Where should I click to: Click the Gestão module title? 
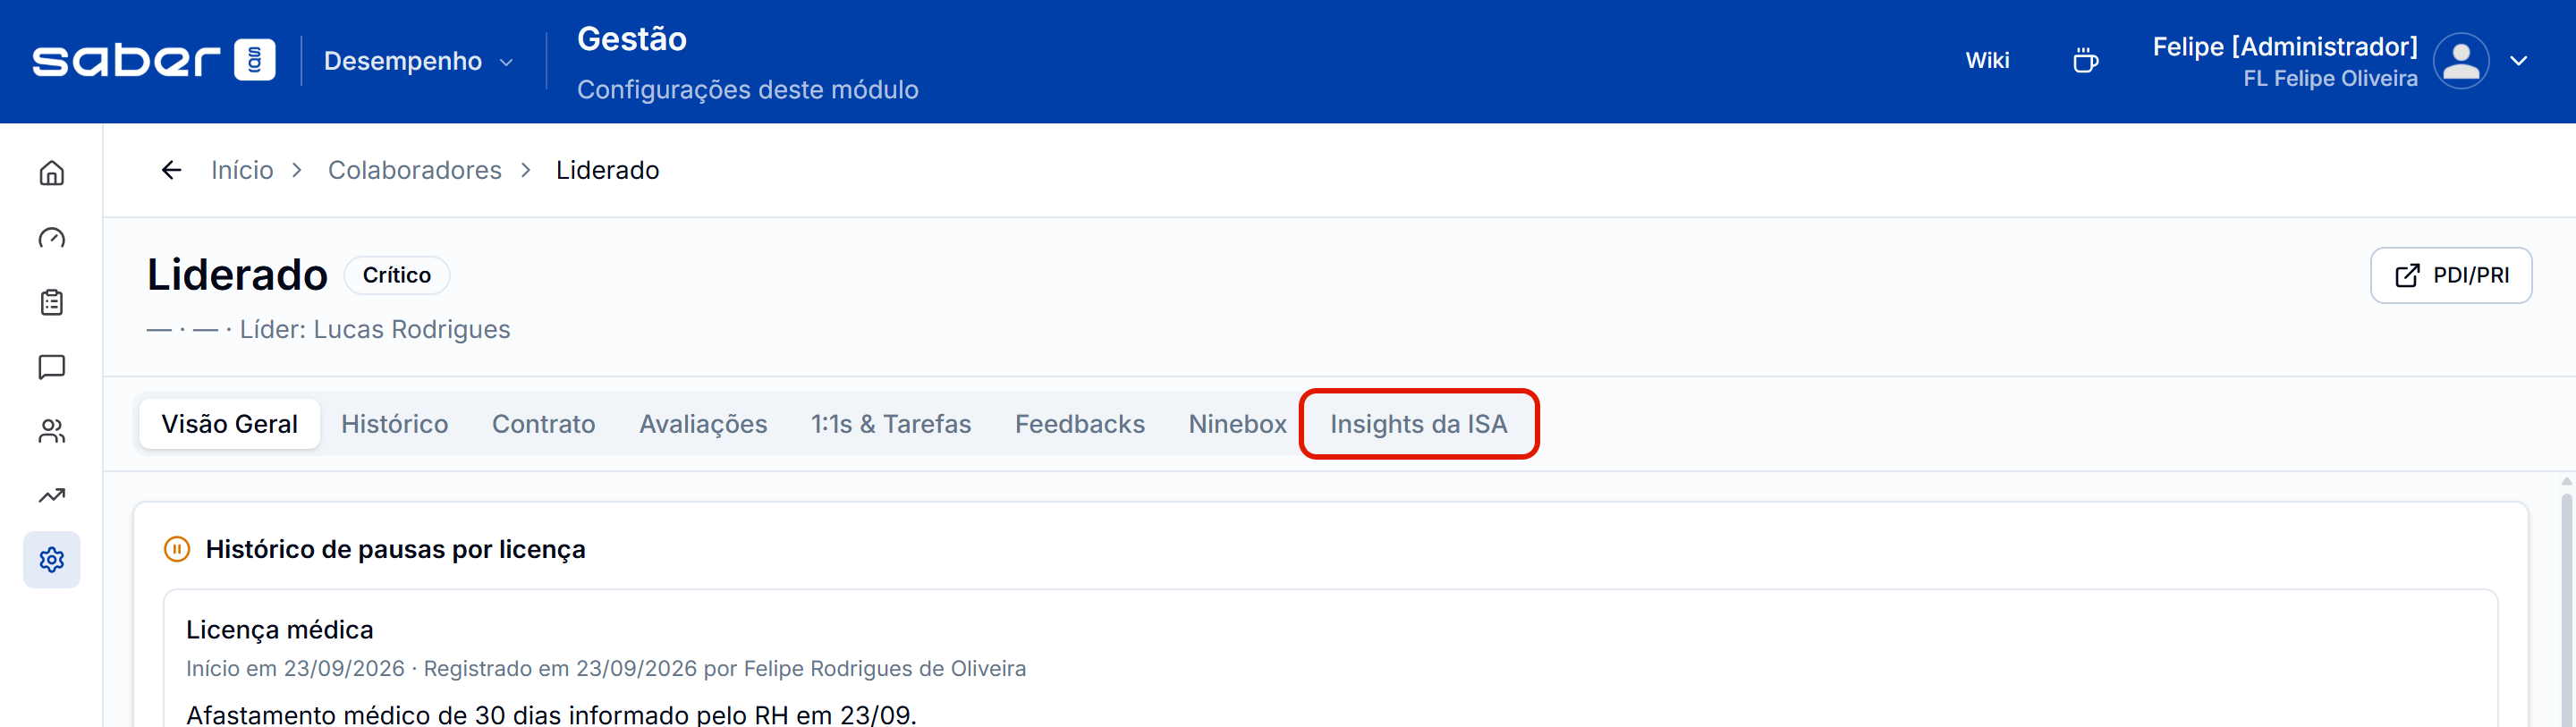pos(632,39)
